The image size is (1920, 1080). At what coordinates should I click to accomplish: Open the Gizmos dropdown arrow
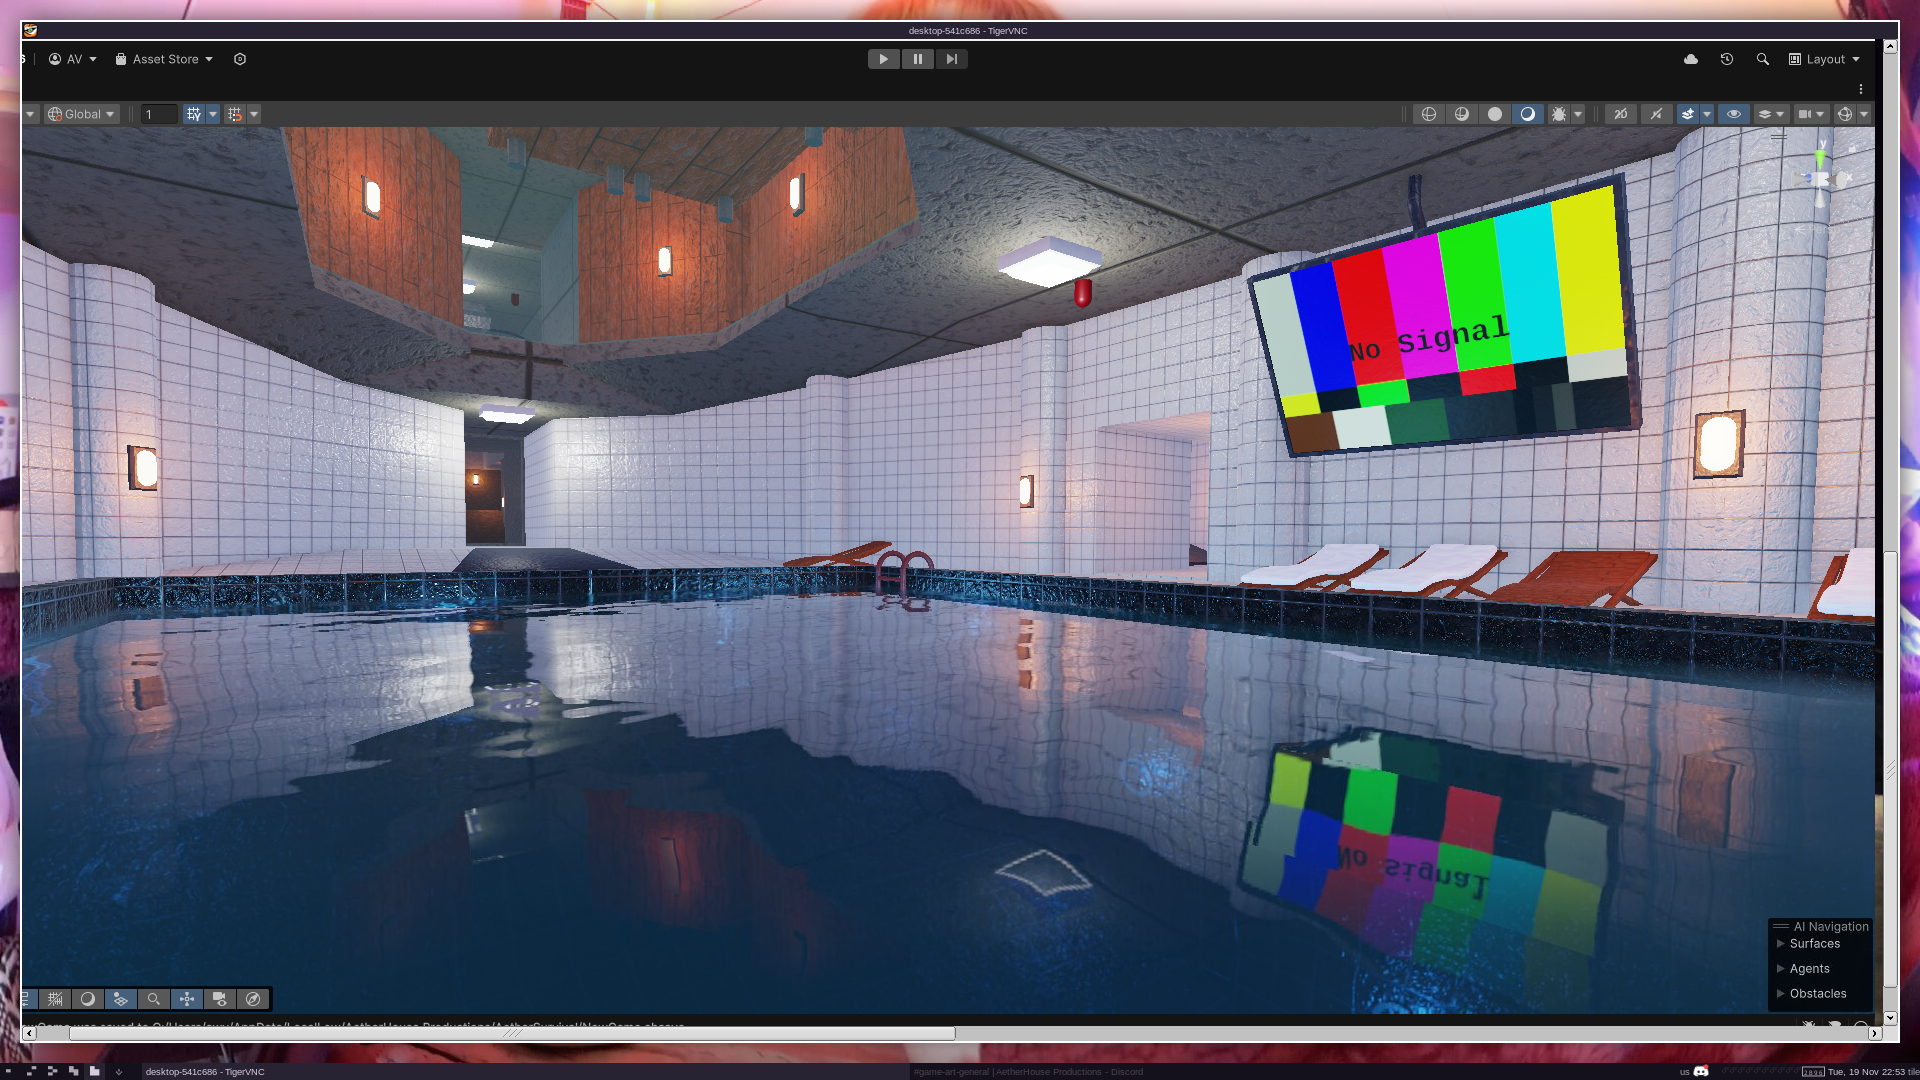click(x=1864, y=114)
